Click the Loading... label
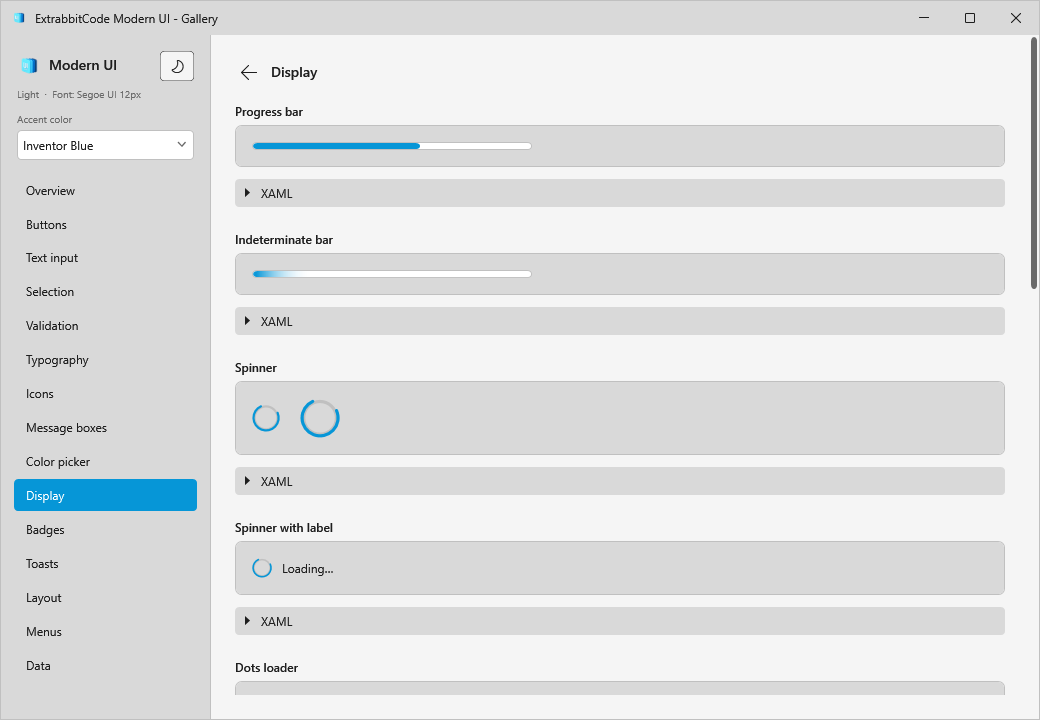1040x720 pixels. [308, 569]
